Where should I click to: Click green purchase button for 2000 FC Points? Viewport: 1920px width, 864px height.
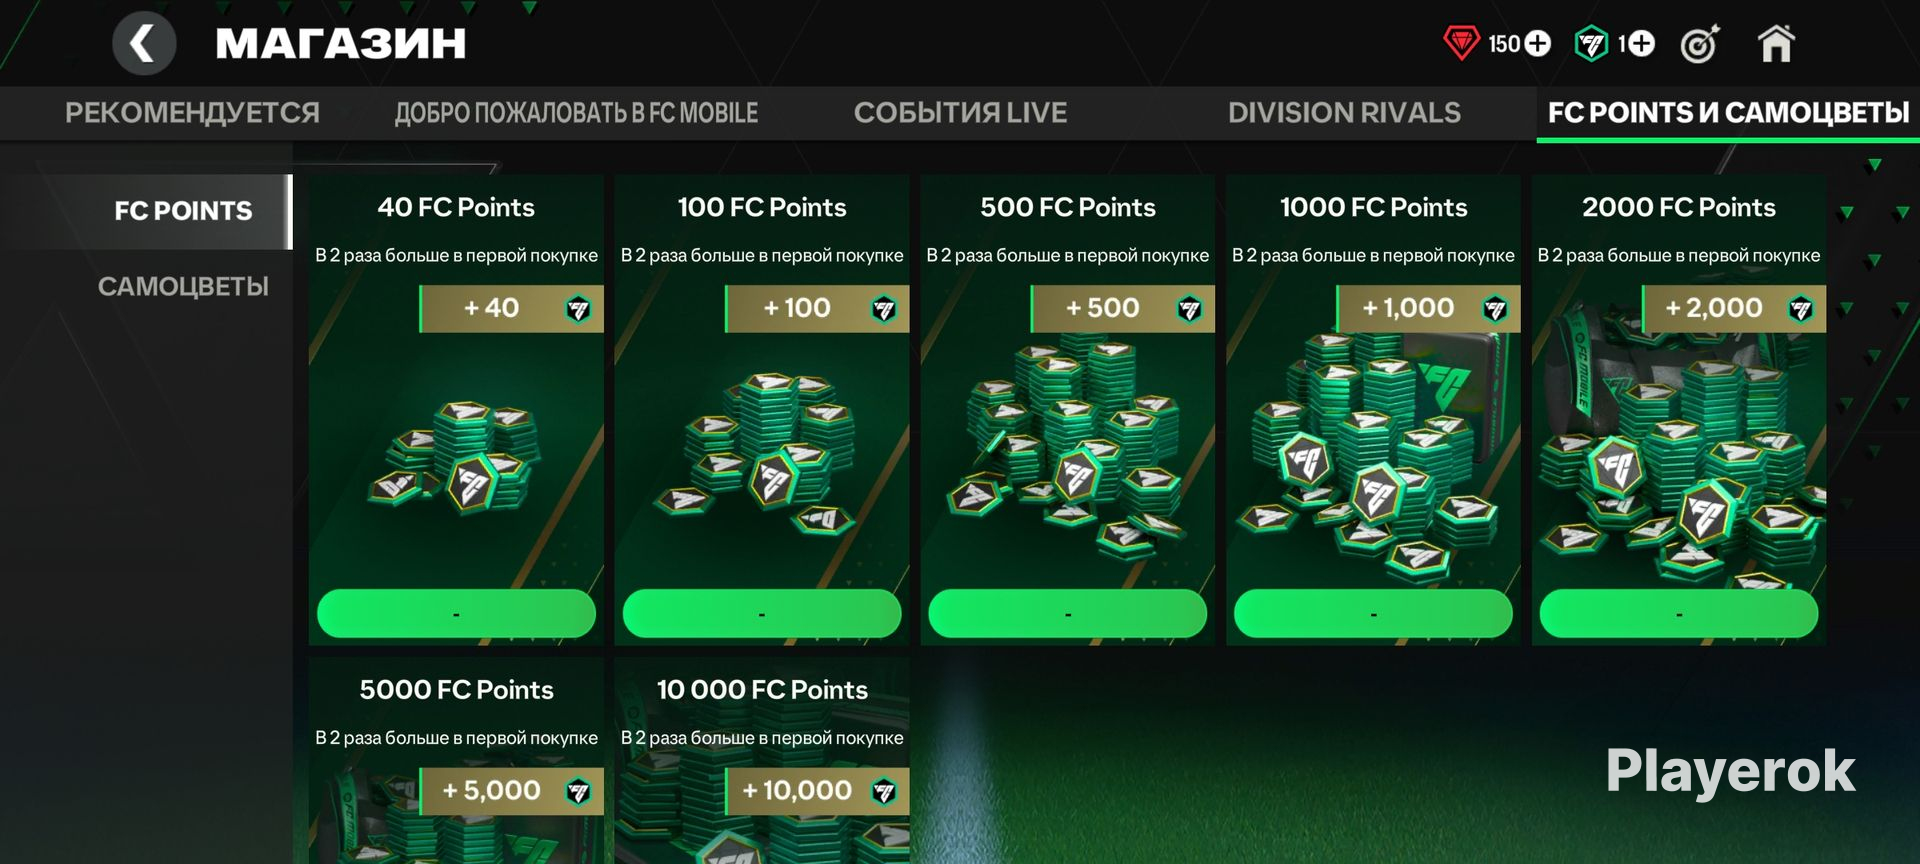(1679, 613)
